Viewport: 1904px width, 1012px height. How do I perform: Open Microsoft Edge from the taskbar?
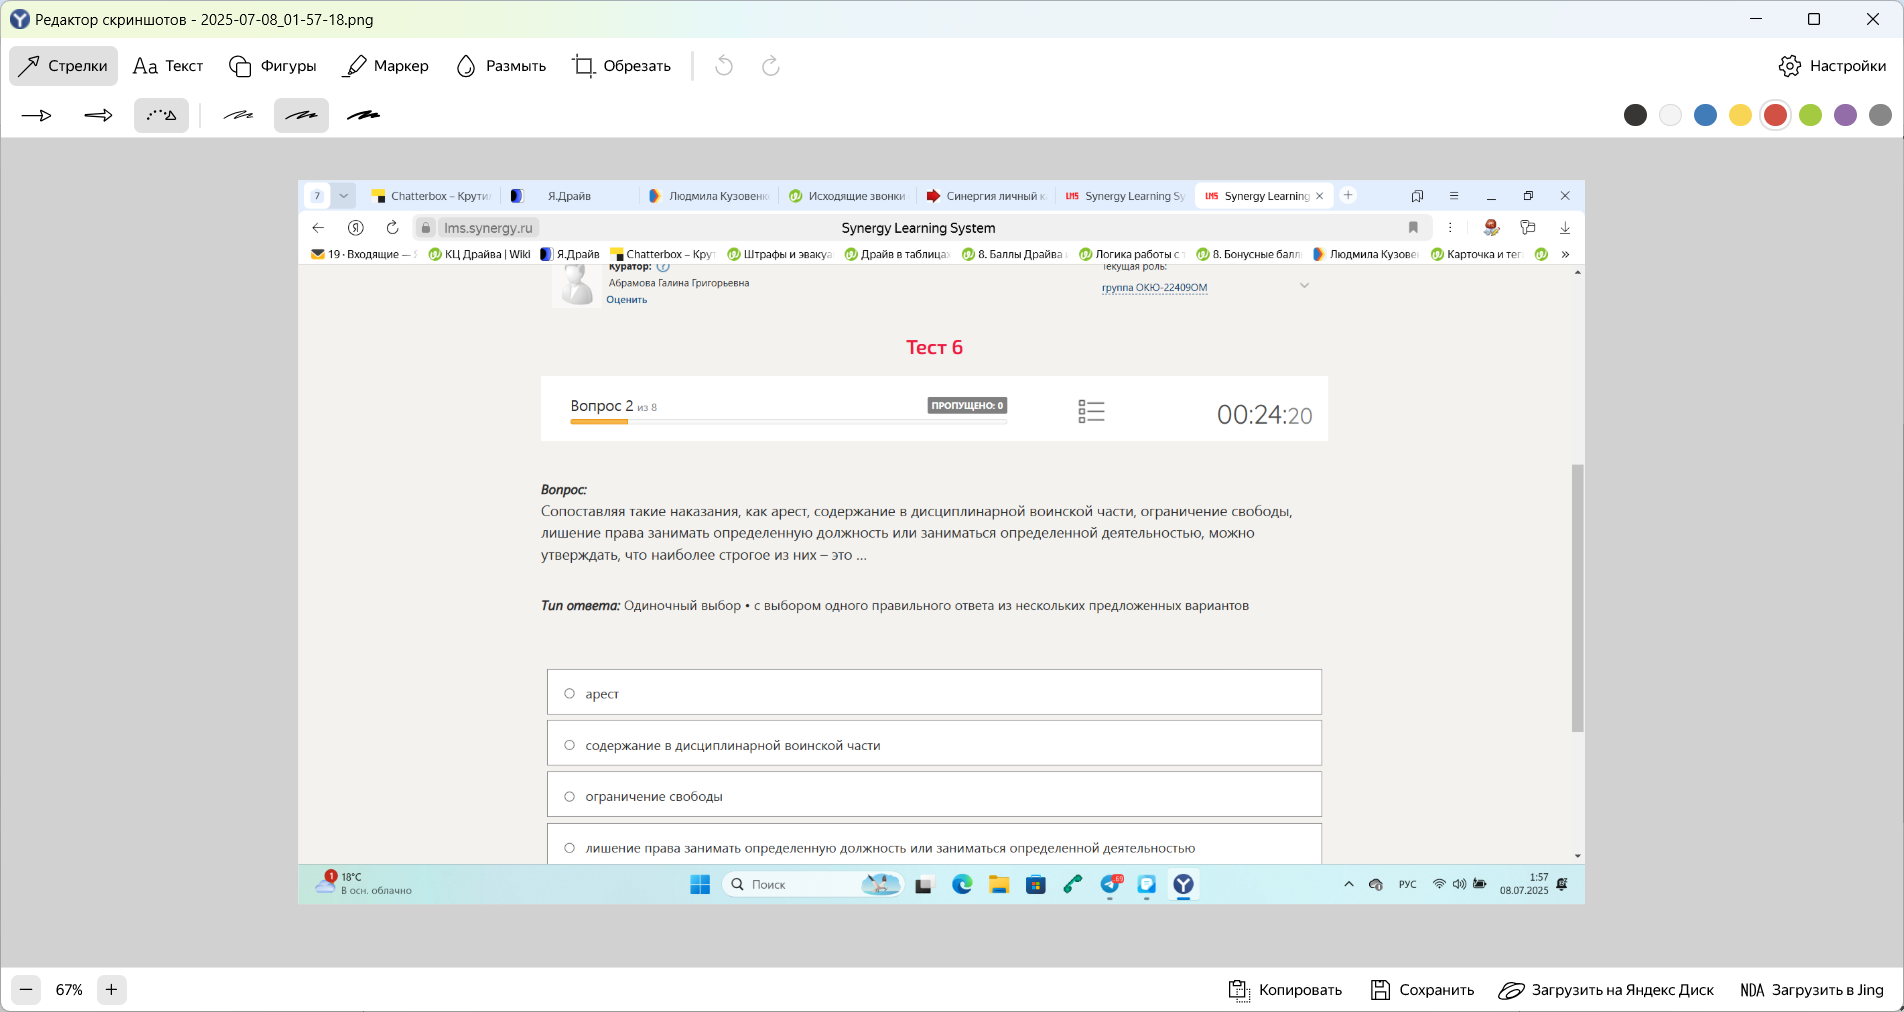click(962, 884)
